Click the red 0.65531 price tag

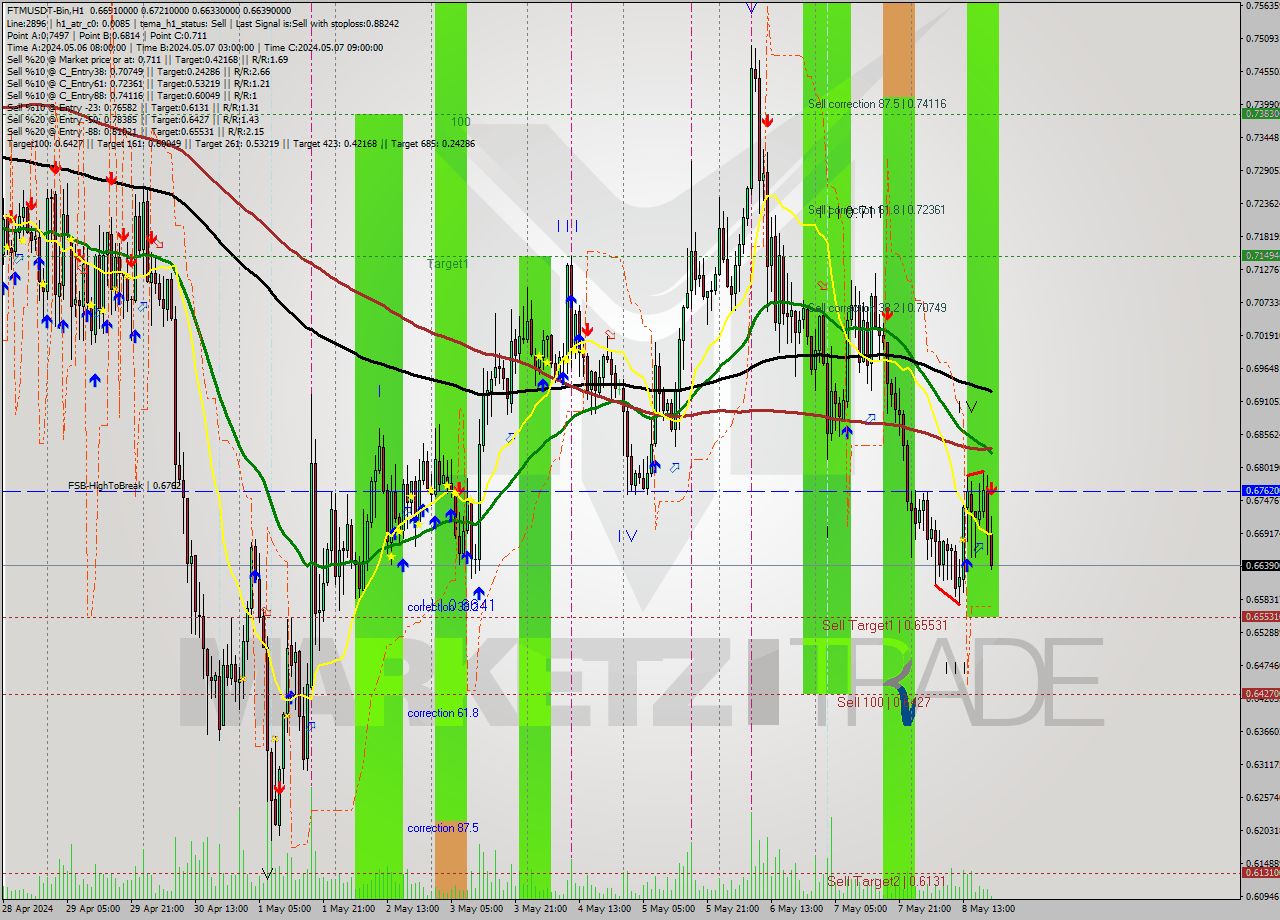[x=1260, y=617]
